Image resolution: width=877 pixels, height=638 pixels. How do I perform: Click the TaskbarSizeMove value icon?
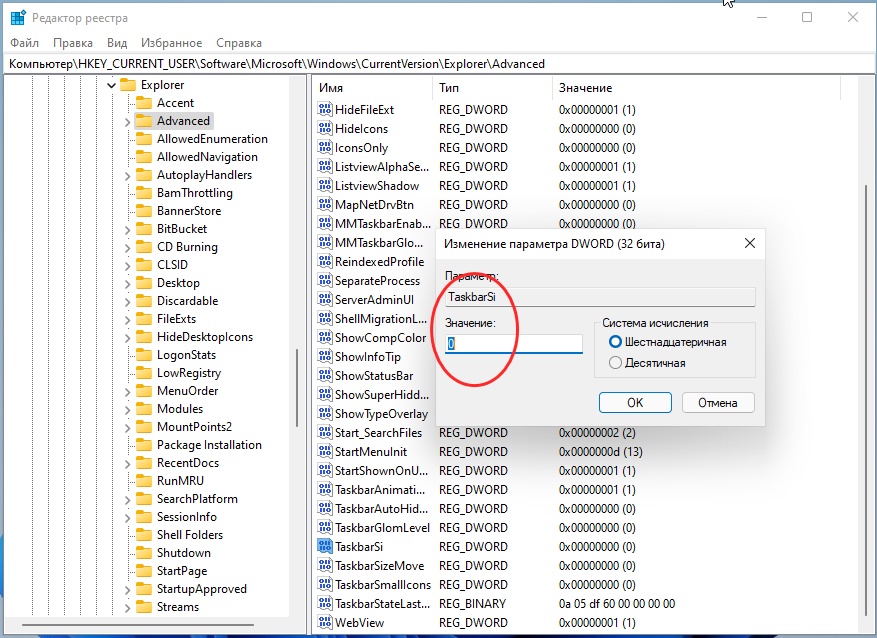(x=324, y=565)
